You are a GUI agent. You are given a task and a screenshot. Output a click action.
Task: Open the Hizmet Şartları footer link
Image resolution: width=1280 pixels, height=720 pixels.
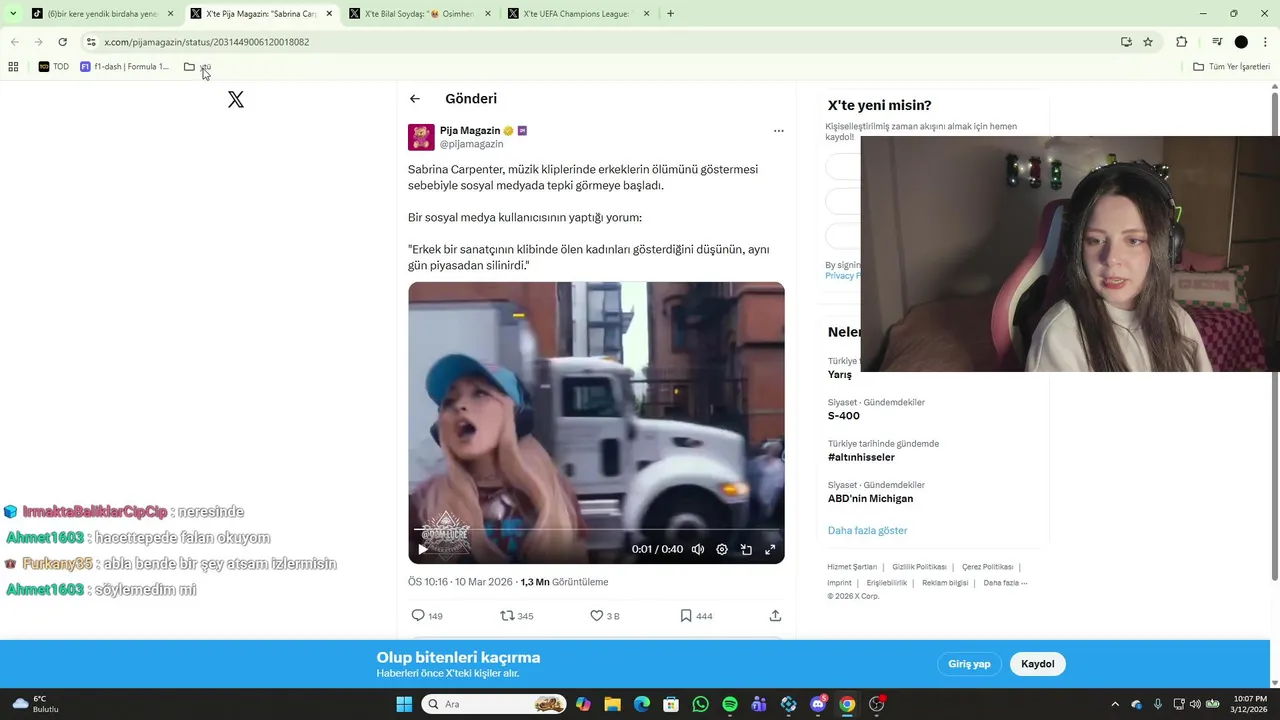pyautogui.click(x=852, y=567)
